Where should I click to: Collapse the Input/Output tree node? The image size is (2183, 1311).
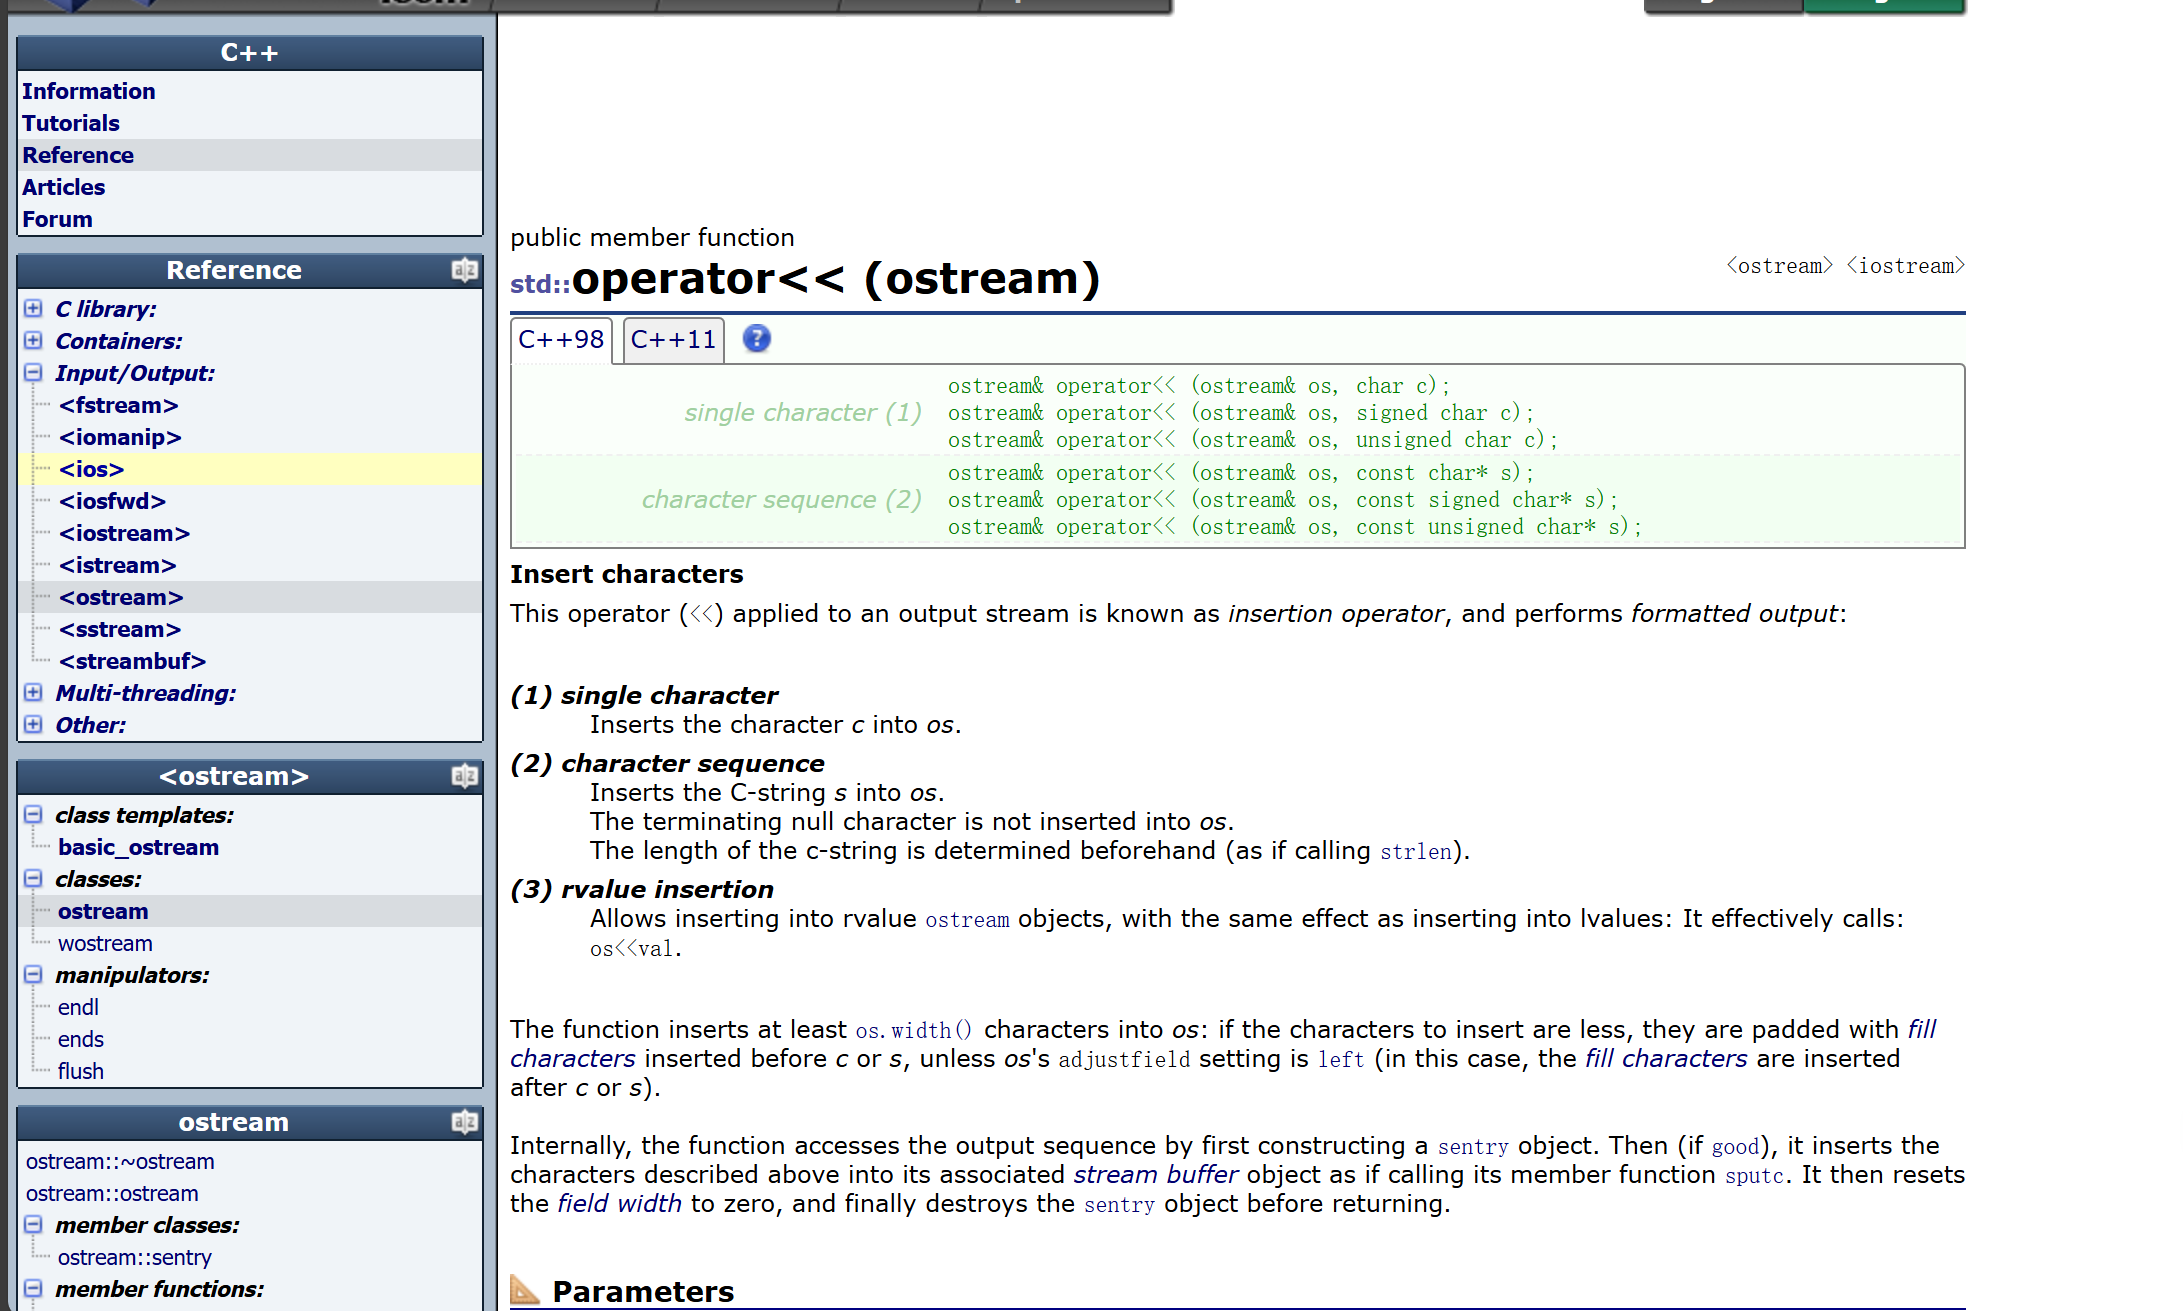point(33,372)
